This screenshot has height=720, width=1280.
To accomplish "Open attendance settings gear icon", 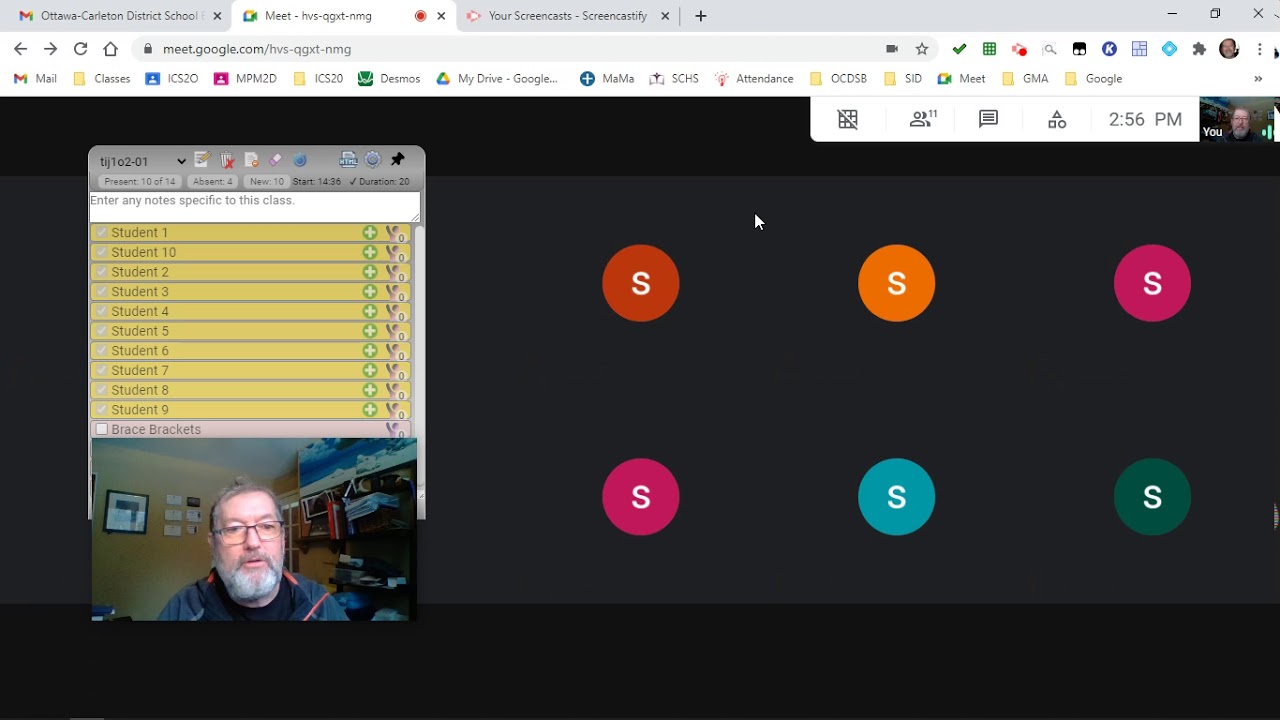I will (x=373, y=160).
